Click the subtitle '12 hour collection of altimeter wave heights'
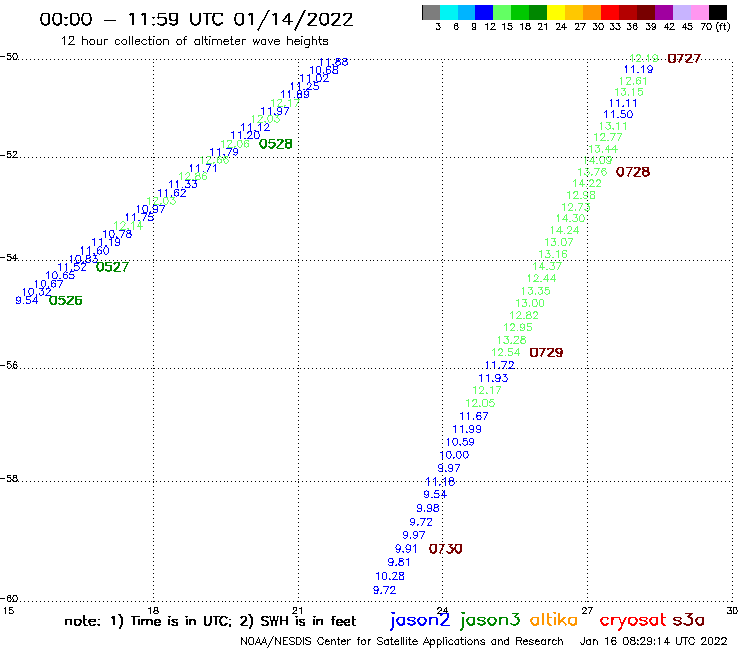Screen dimensions: 740x650 pyautogui.click(x=194, y=41)
